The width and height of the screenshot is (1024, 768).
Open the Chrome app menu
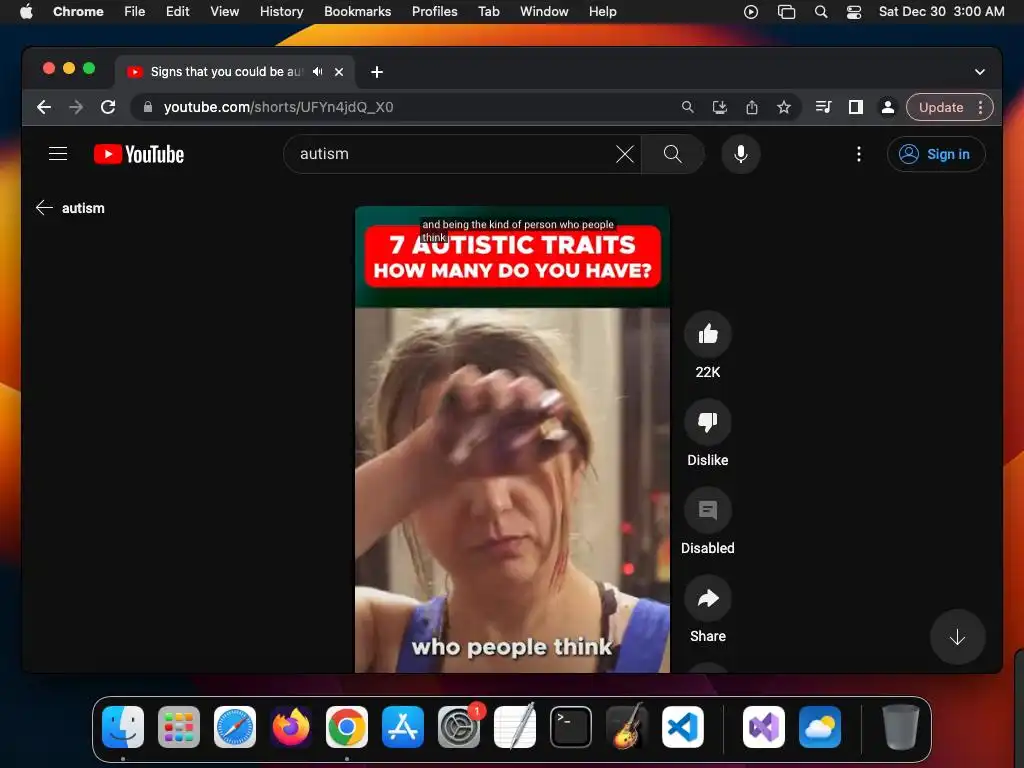(x=78, y=12)
